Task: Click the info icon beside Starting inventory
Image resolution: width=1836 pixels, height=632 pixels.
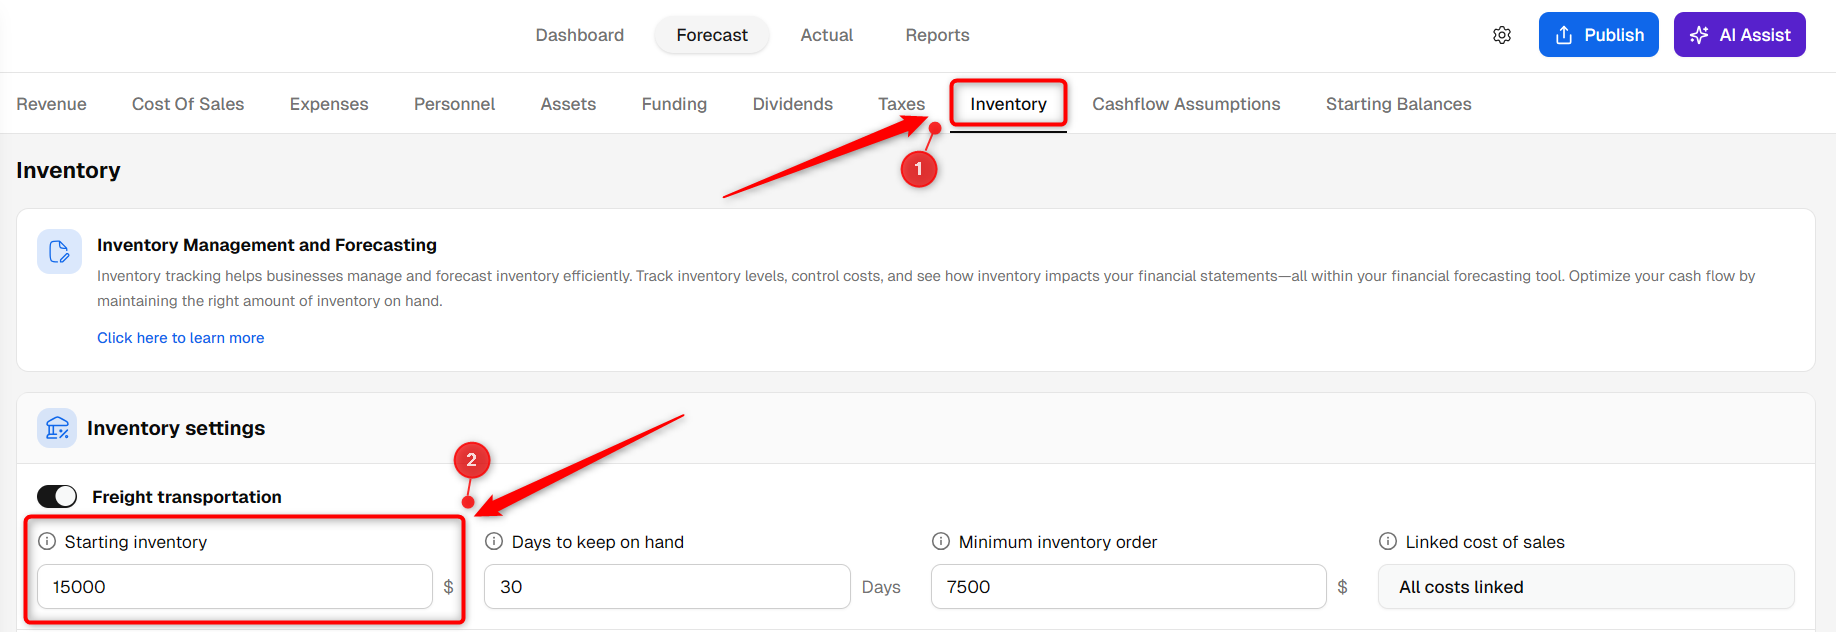Action: (47, 541)
